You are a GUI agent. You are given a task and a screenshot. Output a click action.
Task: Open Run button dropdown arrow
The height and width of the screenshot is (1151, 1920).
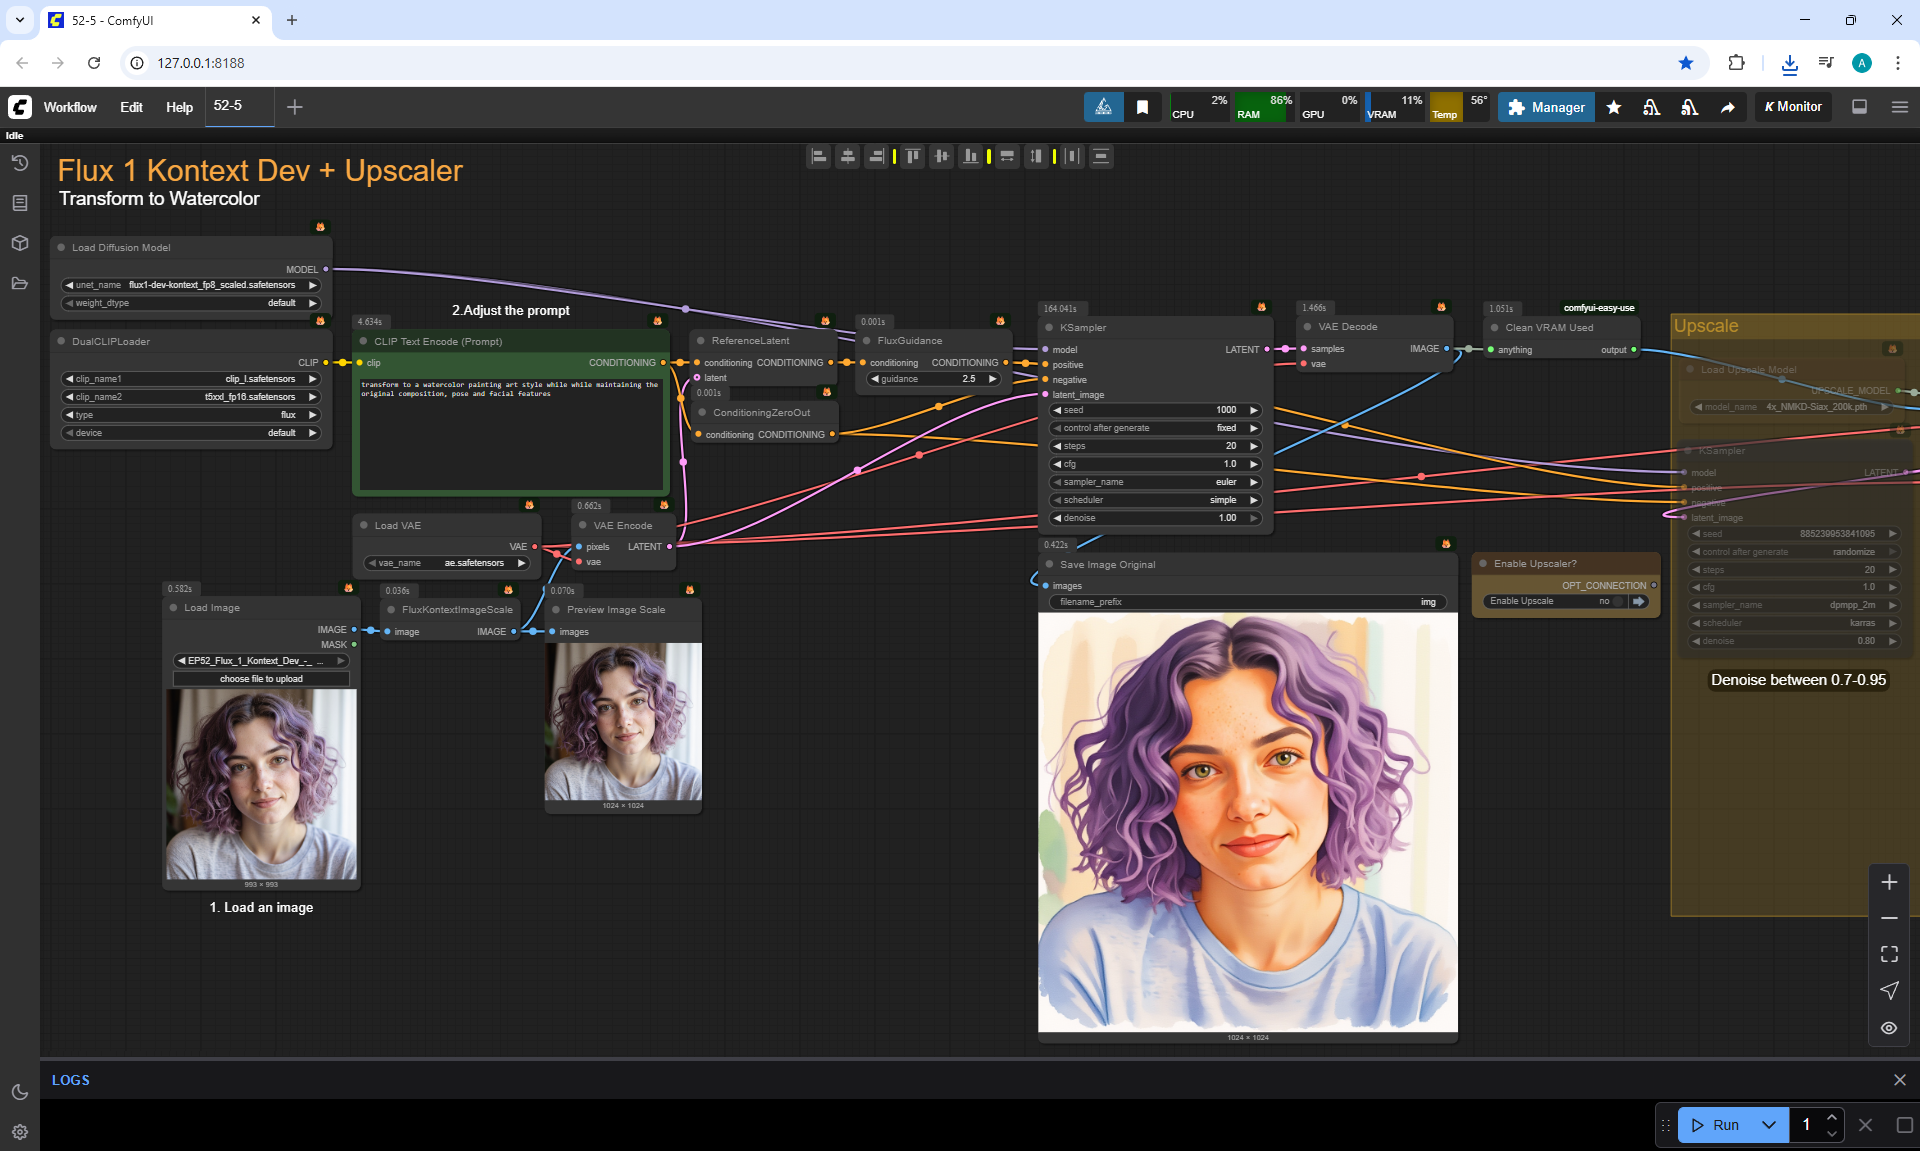tap(1768, 1124)
